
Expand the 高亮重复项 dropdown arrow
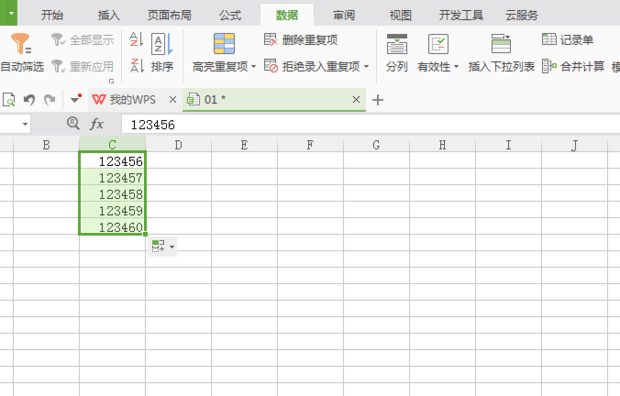click(253, 66)
